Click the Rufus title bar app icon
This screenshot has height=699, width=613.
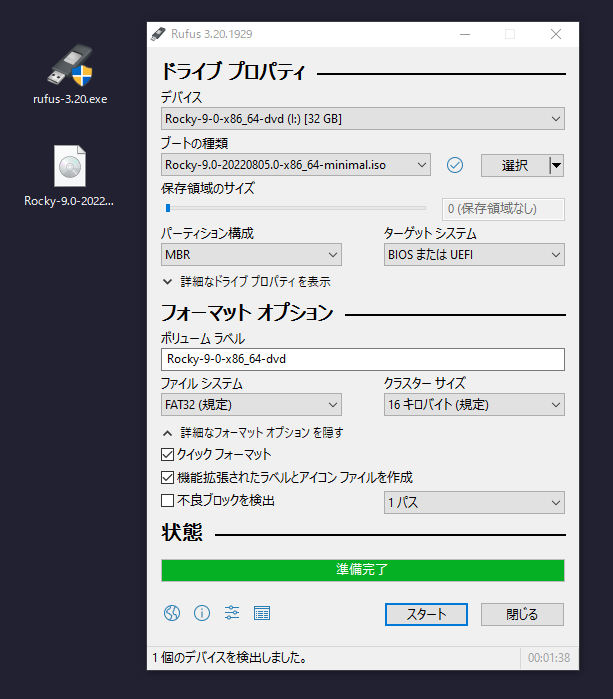pyautogui.click(x=158, y=34)
